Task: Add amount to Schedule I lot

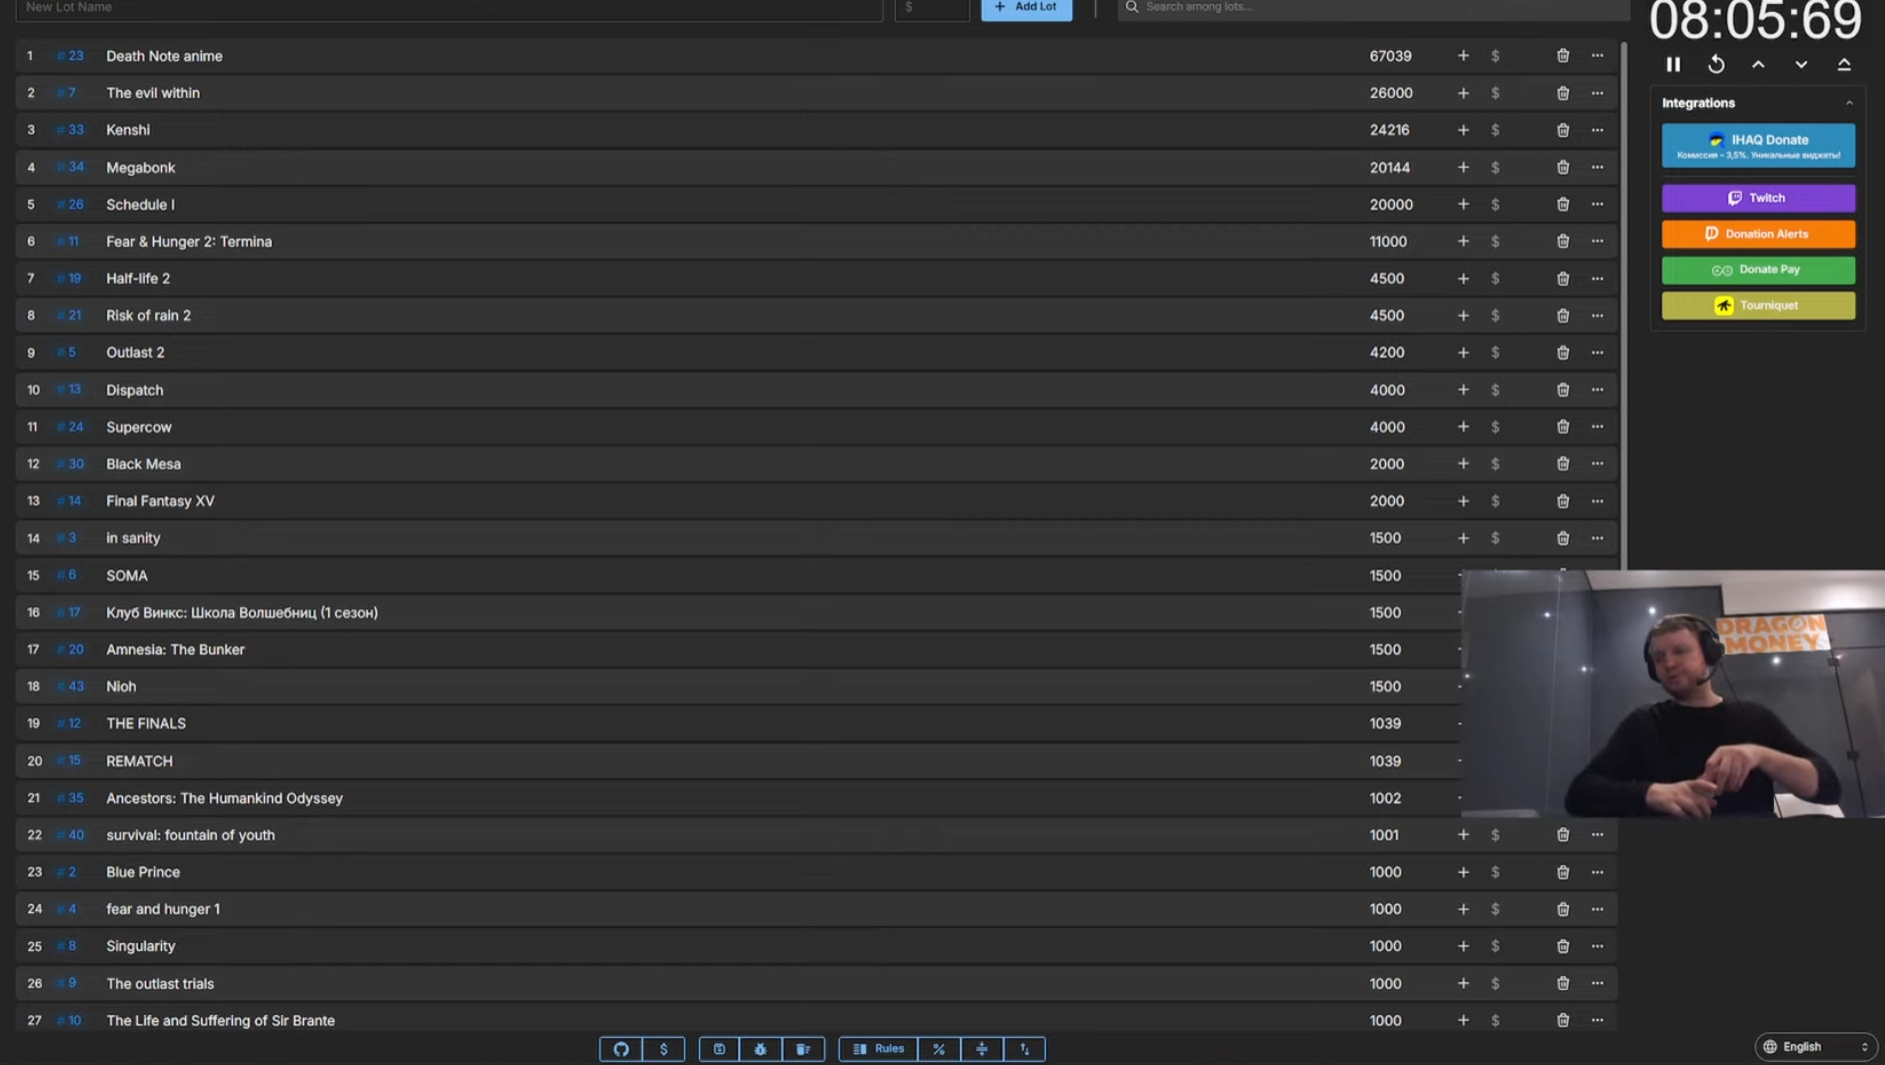Action: [x=1463, y=204]
